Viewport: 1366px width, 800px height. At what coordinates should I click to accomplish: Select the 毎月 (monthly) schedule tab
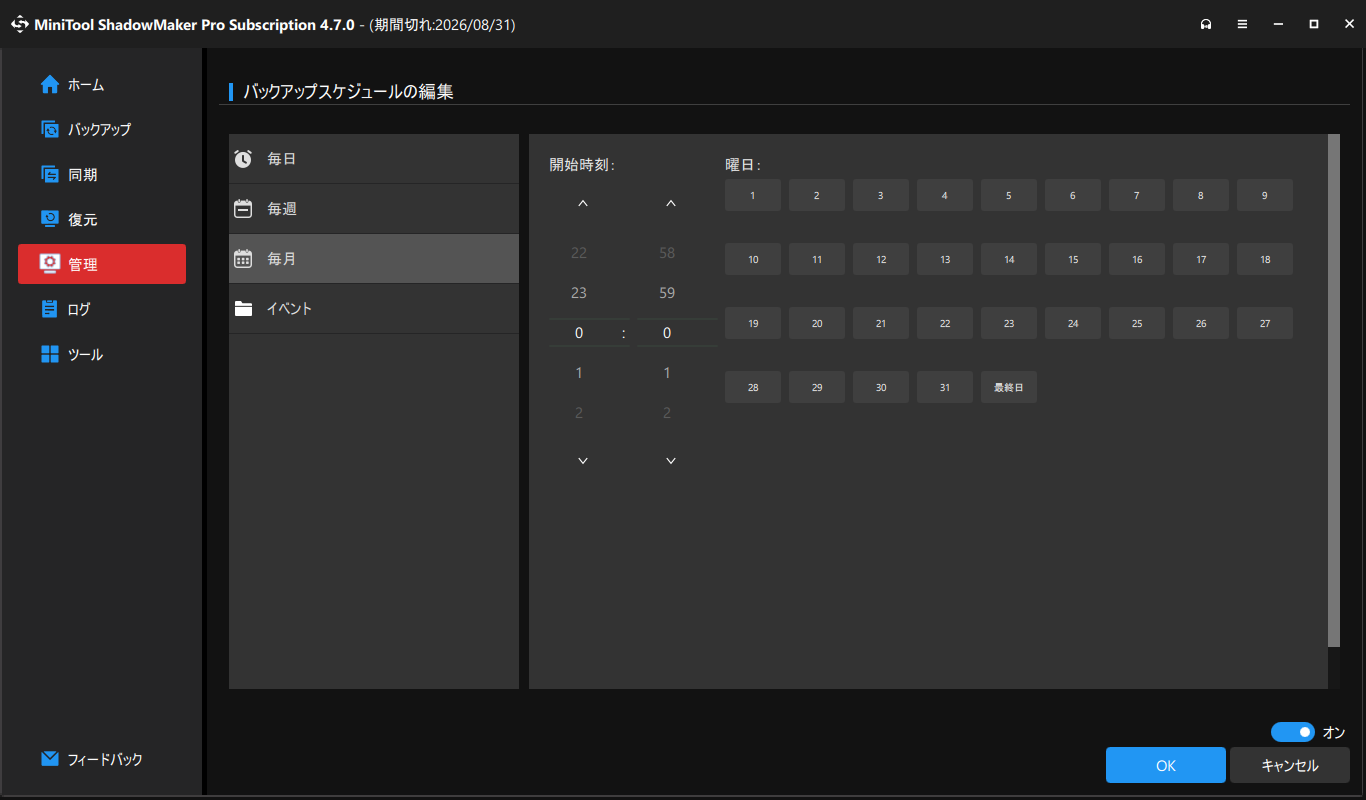point(374,258)
